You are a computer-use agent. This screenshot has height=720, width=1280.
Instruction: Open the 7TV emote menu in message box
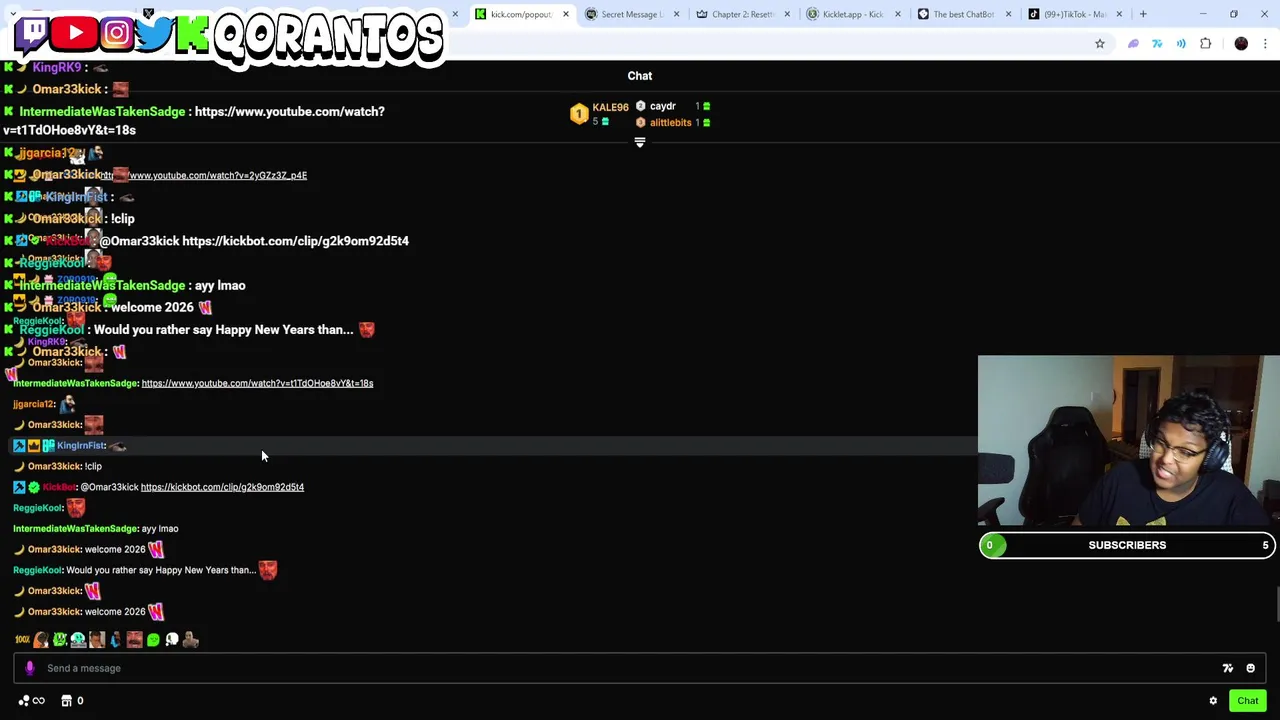pyautogui.click(x=1228, y=668)
